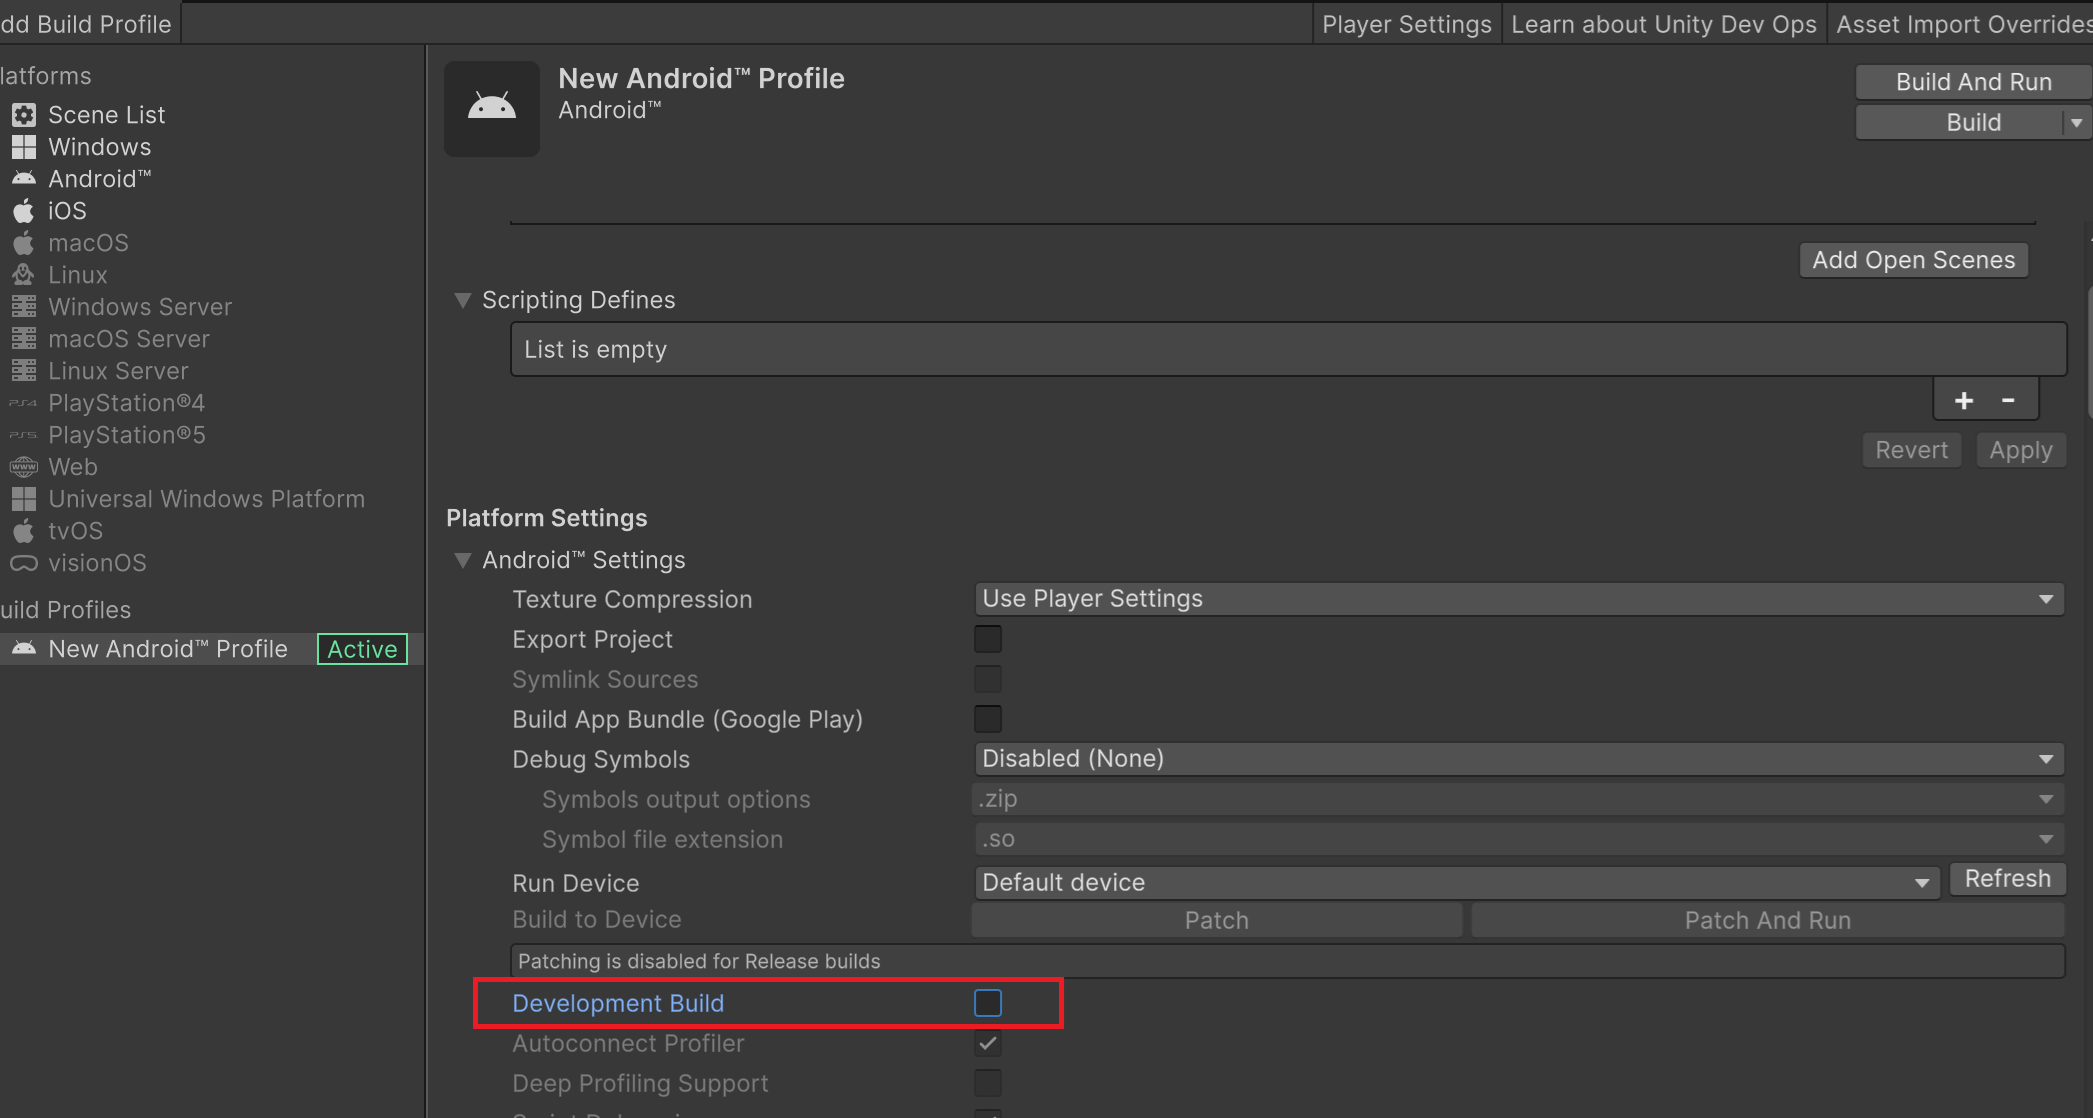Screen dimensions: 2093x1118
Task: Enable the Development Build checkbox
Action: (987, 1003)
